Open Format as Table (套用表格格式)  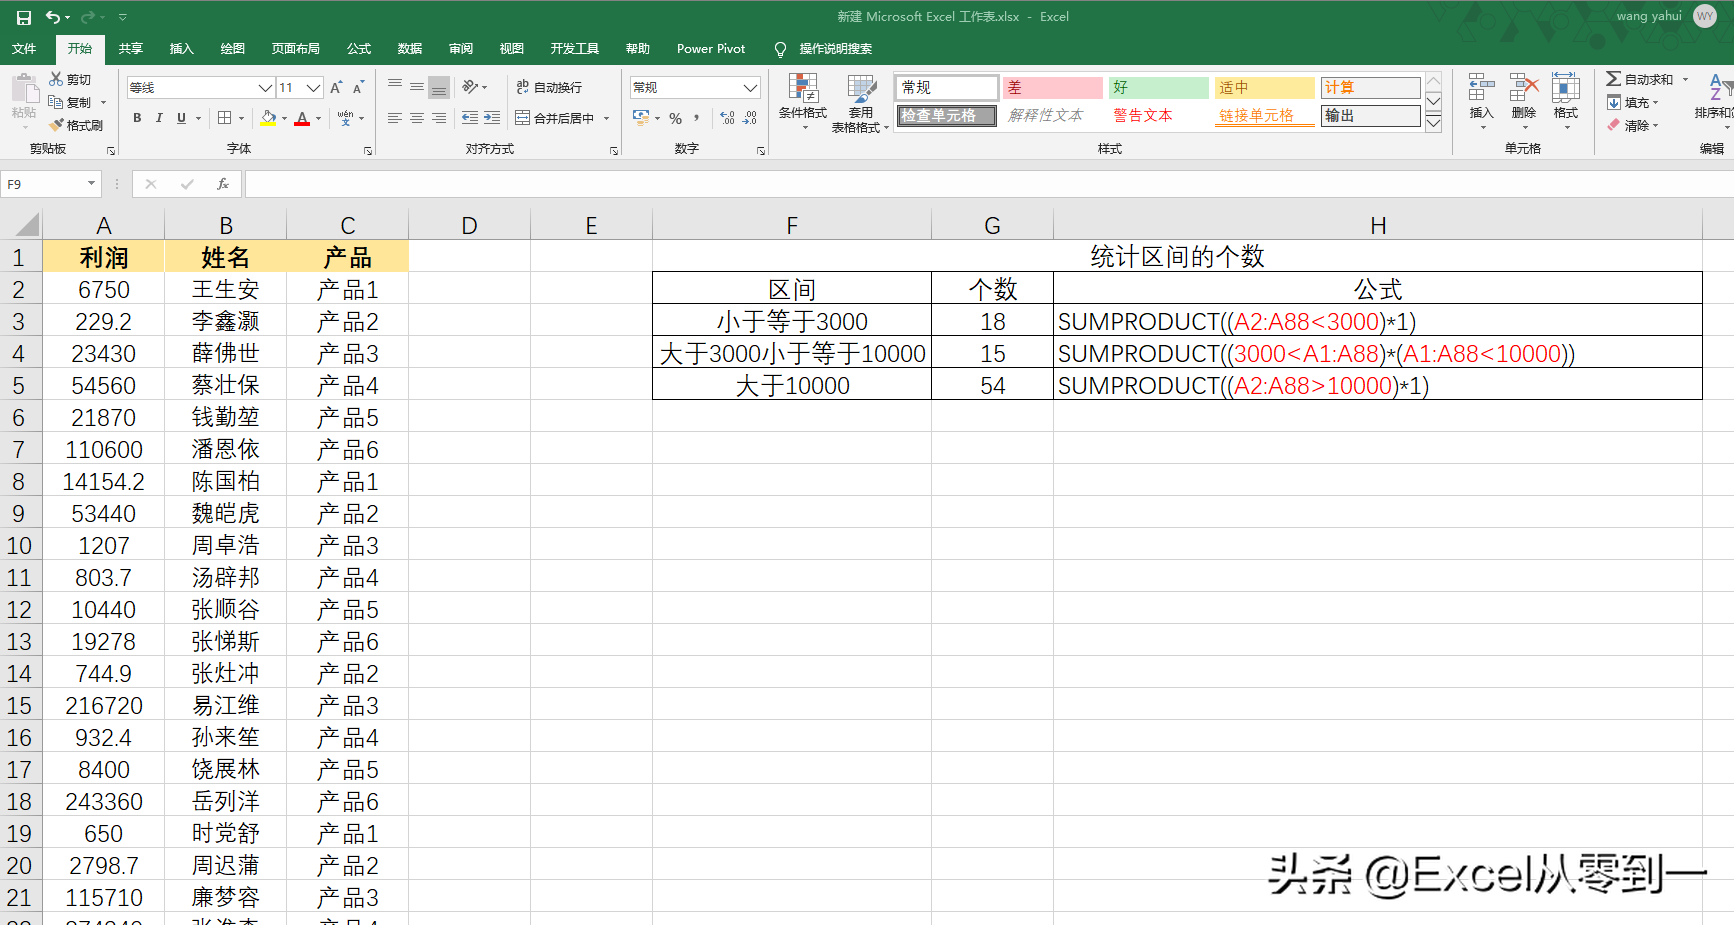coord(860,102)
